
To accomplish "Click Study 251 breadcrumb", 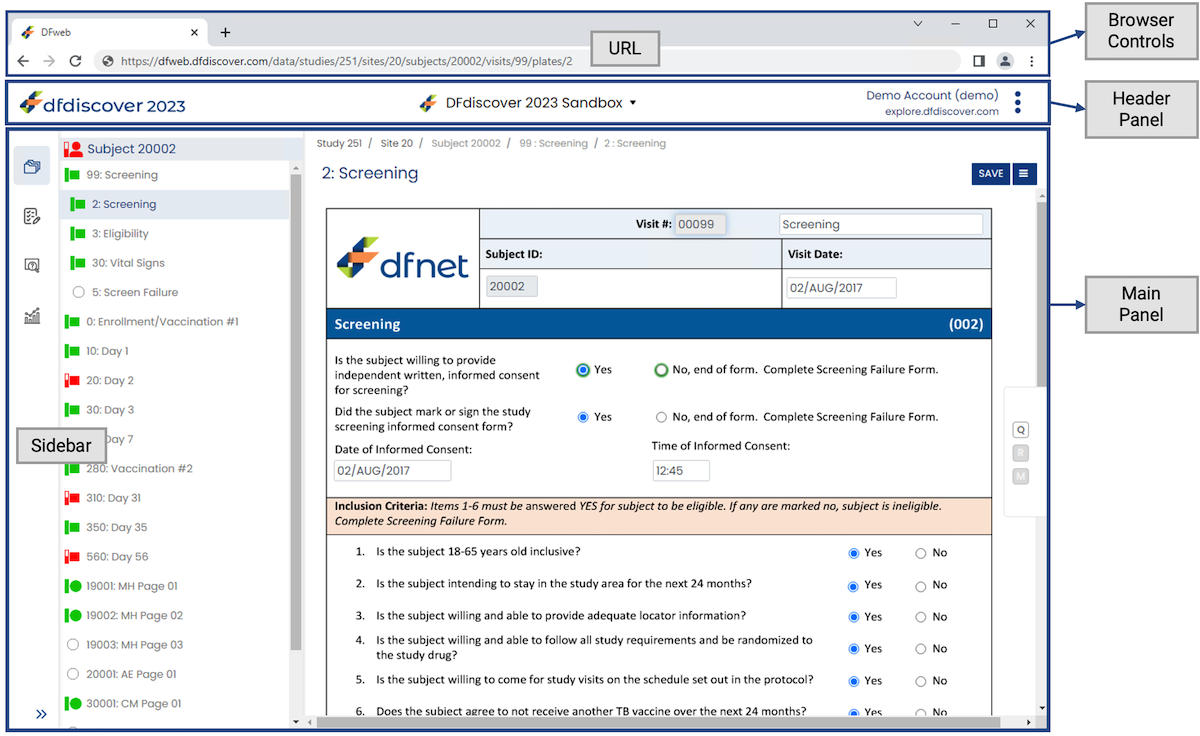I will 339,143.
